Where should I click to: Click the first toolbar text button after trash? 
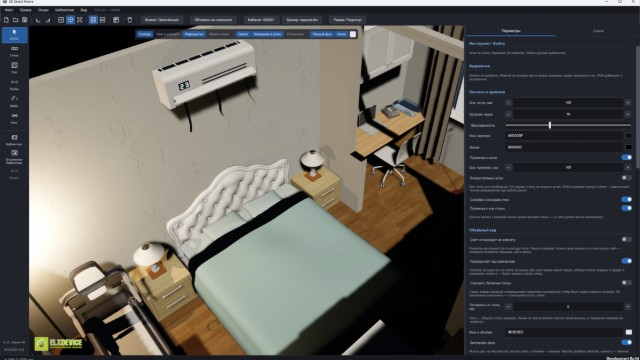[x=162, y=20]
